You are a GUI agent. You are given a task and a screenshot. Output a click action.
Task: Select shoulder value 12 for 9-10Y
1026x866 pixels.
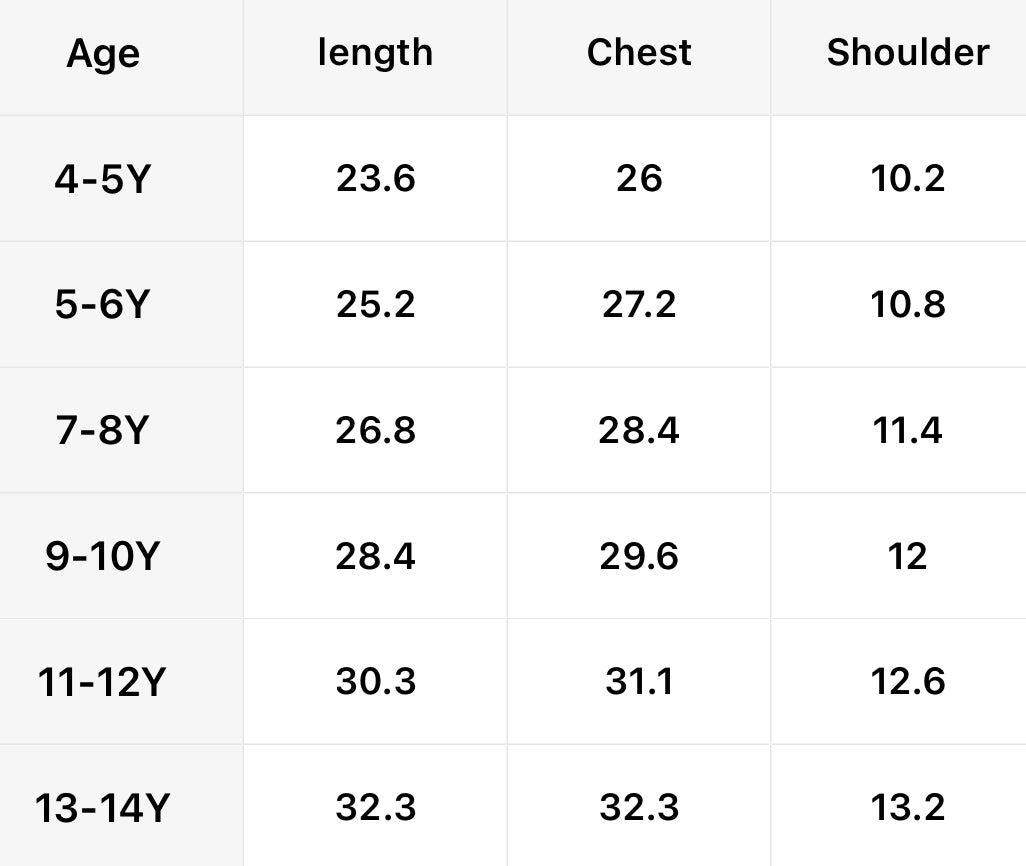(x=907, y=556)
